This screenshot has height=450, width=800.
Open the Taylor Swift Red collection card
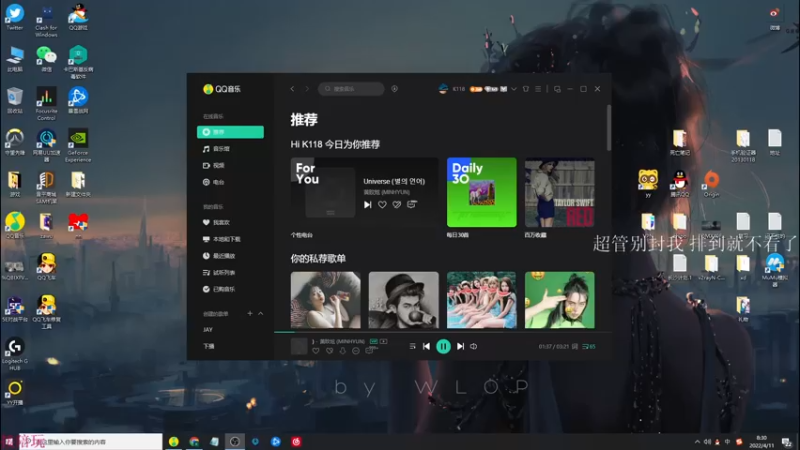(560, 192)
